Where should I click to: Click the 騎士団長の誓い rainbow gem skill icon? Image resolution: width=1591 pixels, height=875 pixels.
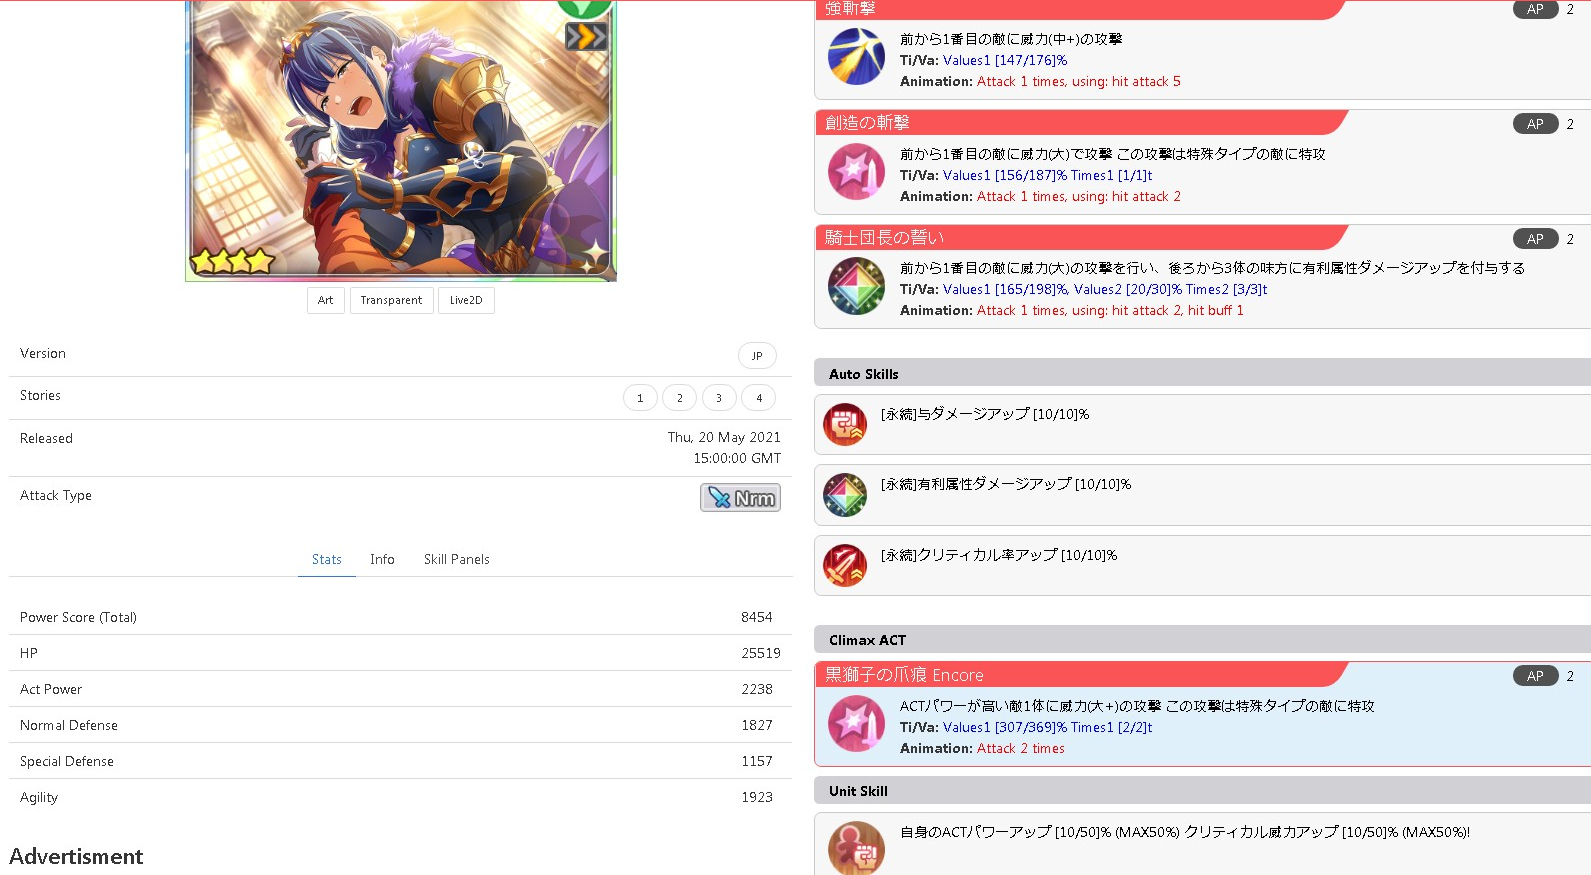pyautogui.click(x=856, y=286)
